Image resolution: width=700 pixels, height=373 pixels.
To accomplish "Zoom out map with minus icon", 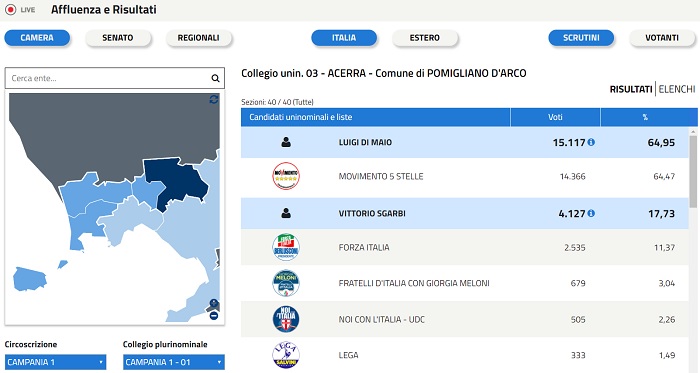I will [x=214, y=316].
